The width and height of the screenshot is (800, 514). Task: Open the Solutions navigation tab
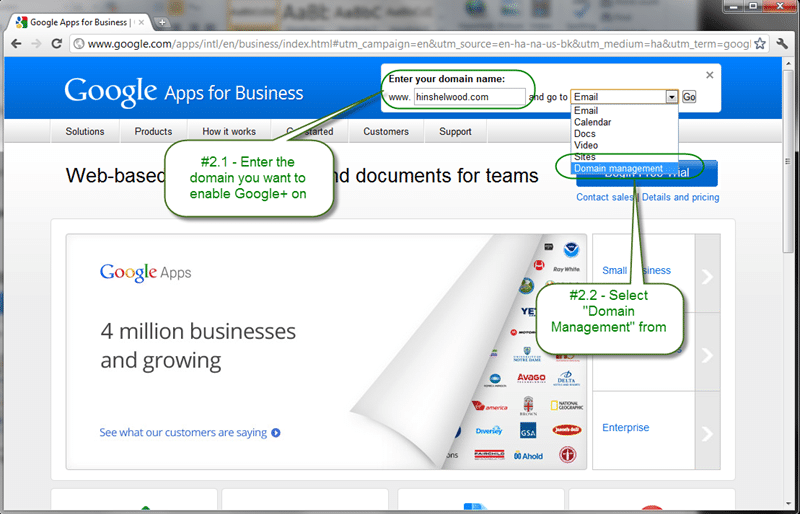pyautogui.click(x=85, y=131)
